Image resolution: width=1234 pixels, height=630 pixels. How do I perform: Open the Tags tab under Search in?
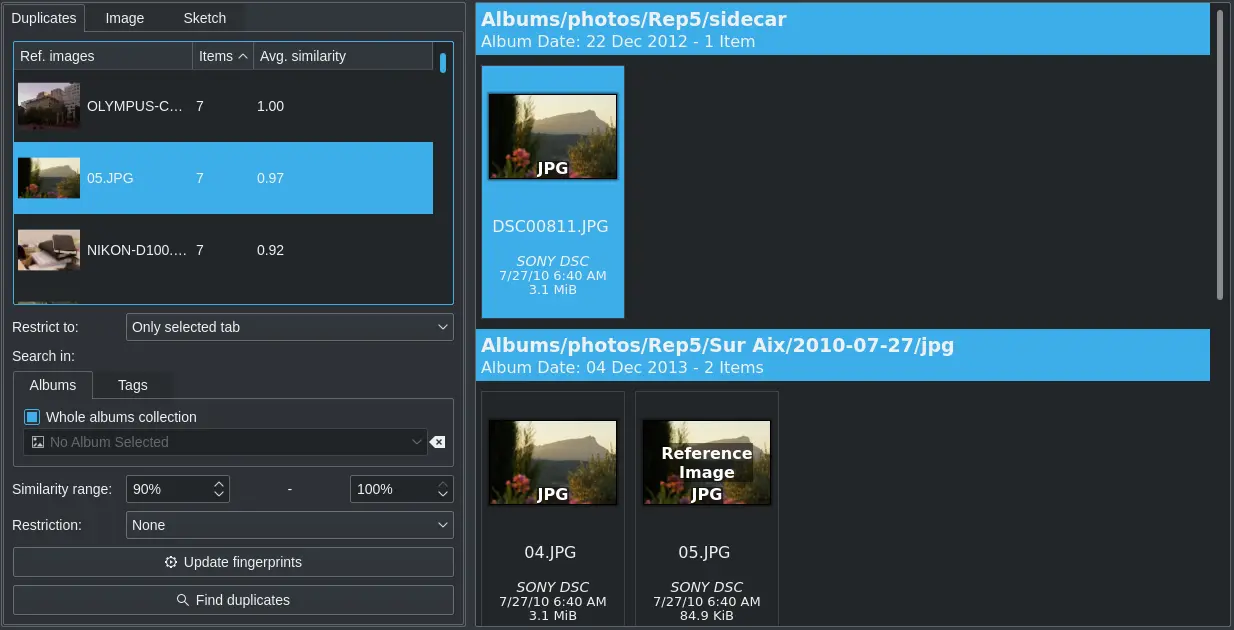coord(132,384)
